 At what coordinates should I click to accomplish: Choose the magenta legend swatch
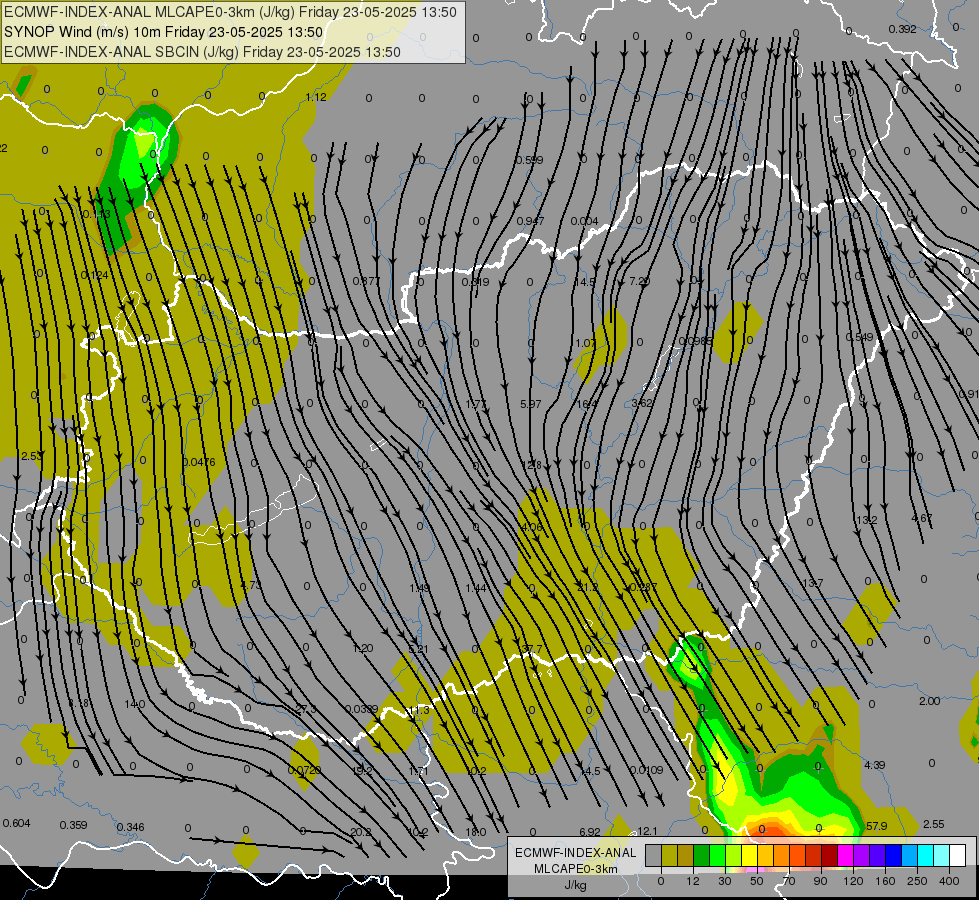point(846,855)
